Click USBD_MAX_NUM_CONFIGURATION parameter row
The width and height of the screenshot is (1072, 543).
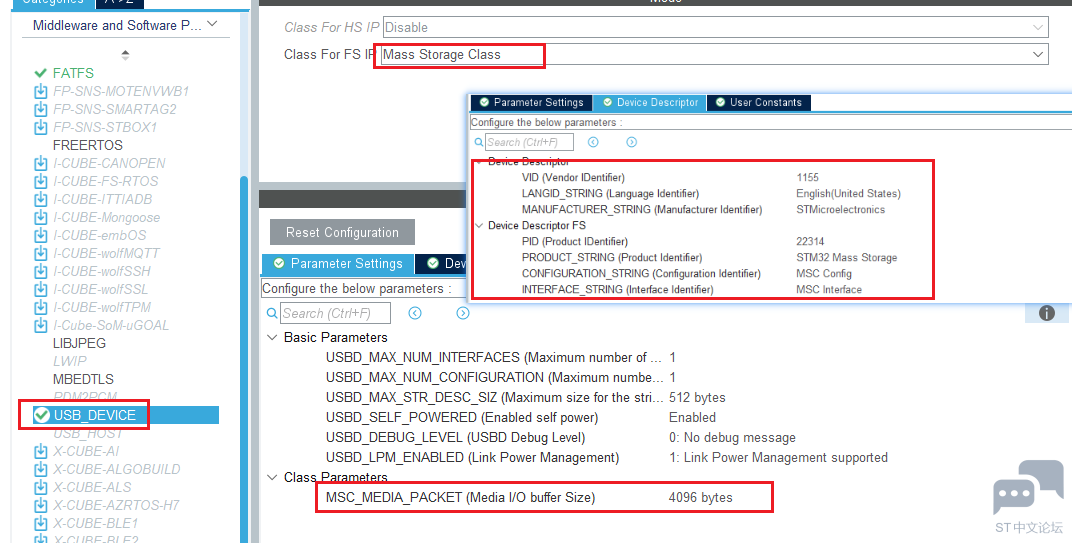(500, 378)
